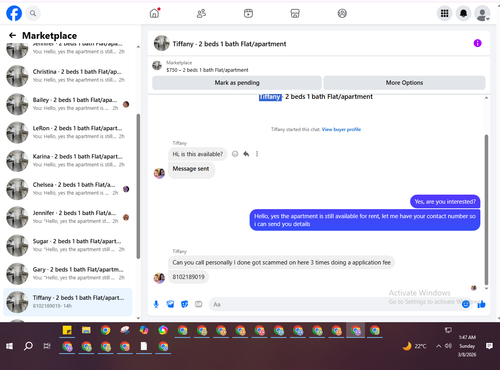This screenshot has height=370, width=500.
Task: Attach a photo with image icon
Action: click(x=170, y=304)
